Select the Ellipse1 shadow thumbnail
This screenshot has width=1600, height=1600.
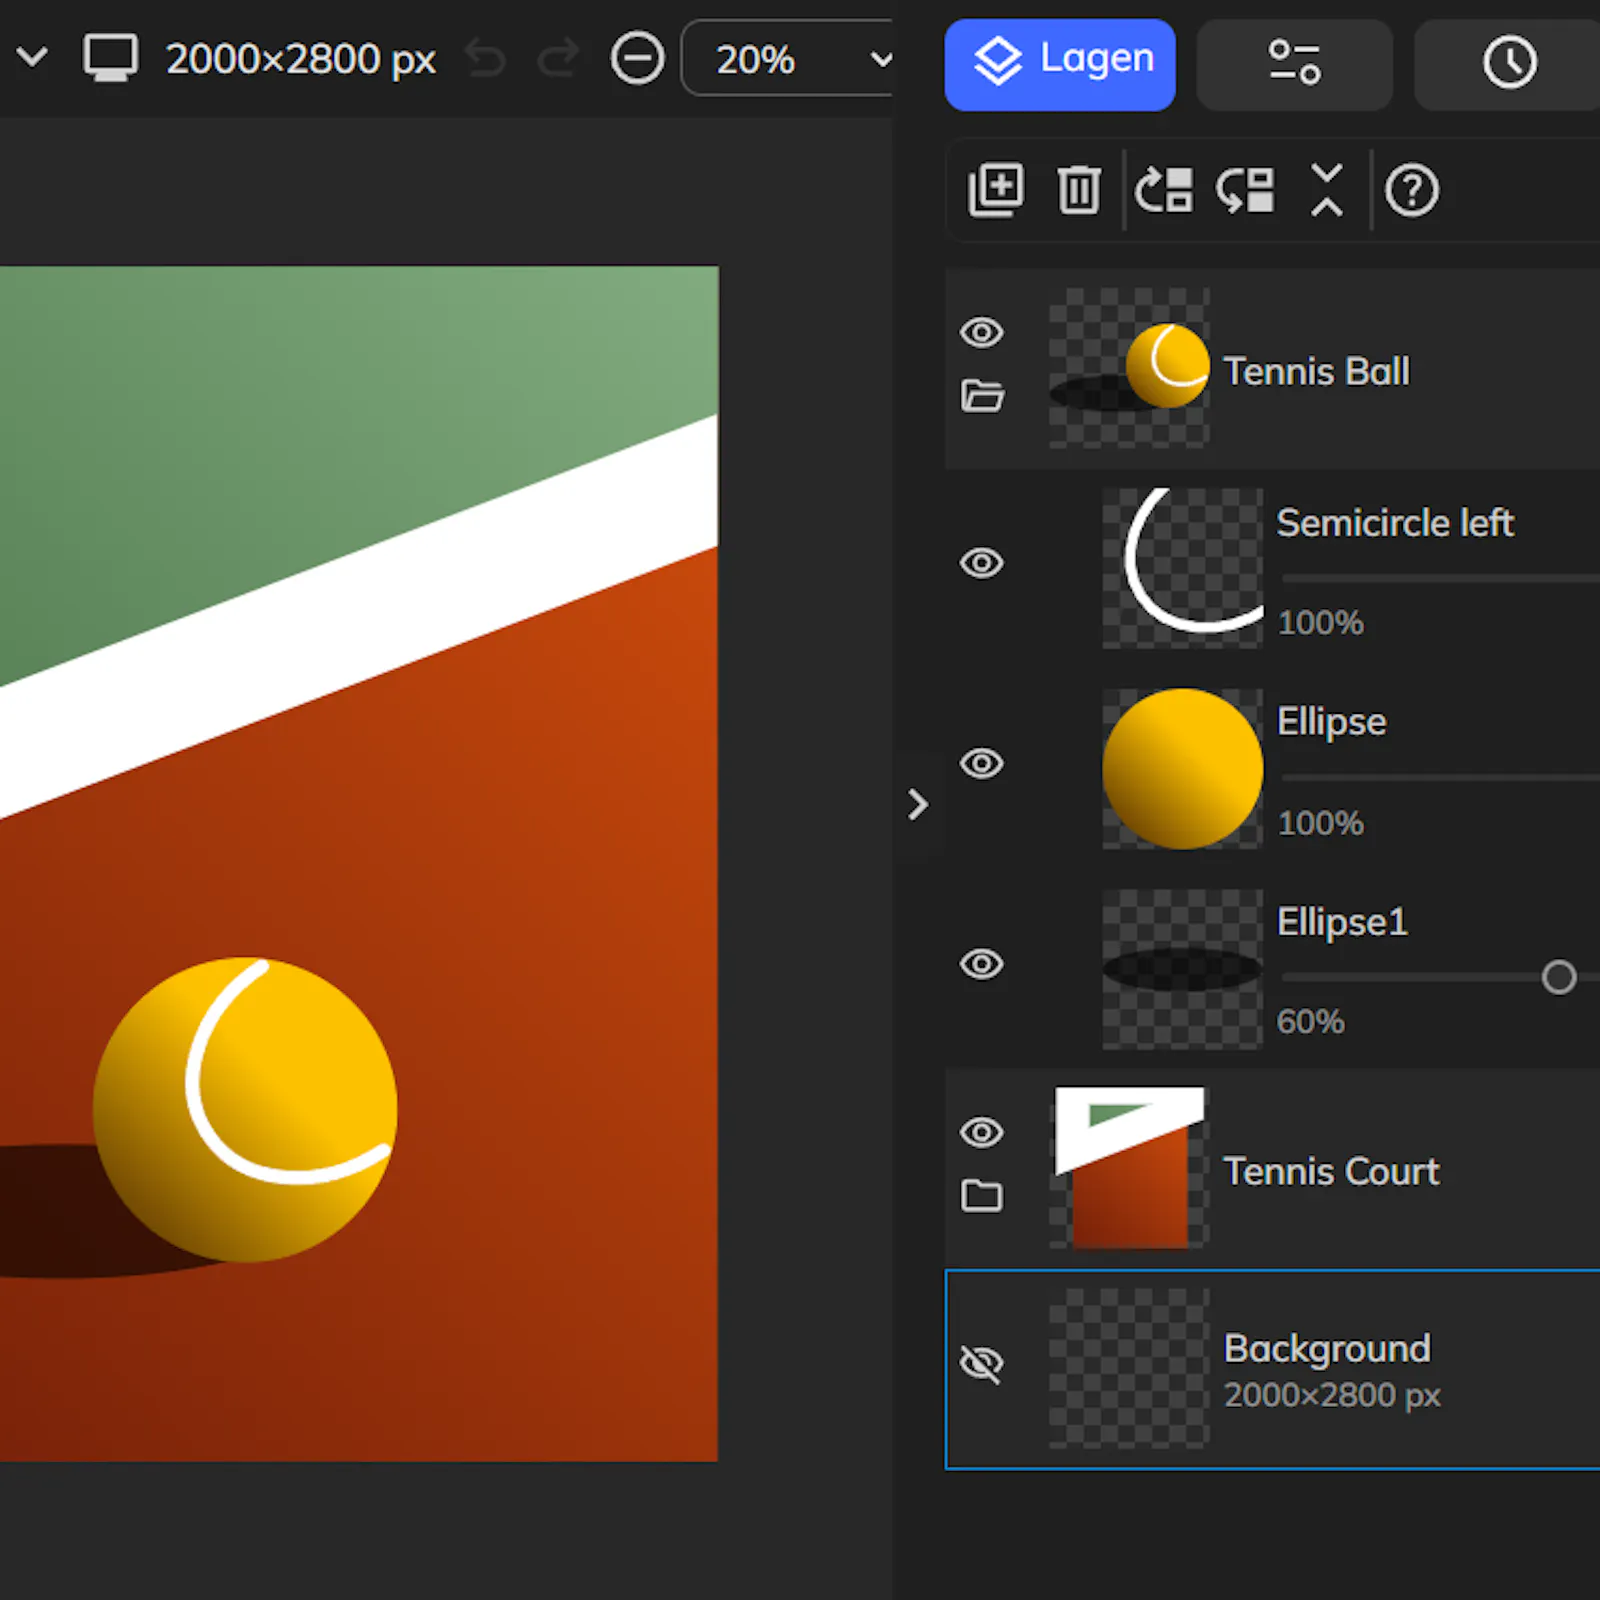point(1183,969)
